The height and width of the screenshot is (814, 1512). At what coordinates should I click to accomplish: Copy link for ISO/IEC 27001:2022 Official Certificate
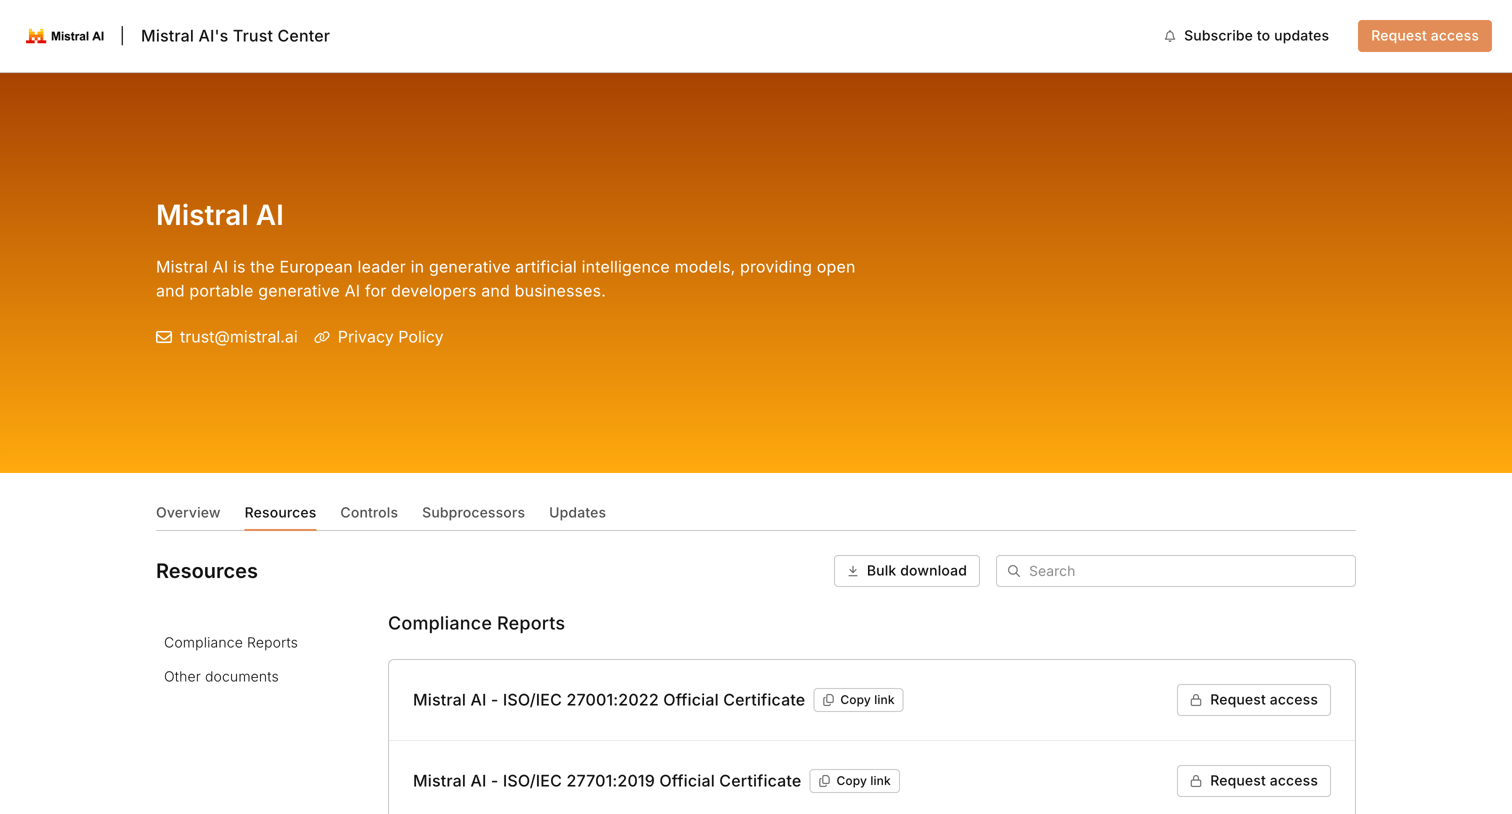pos(858,700)
